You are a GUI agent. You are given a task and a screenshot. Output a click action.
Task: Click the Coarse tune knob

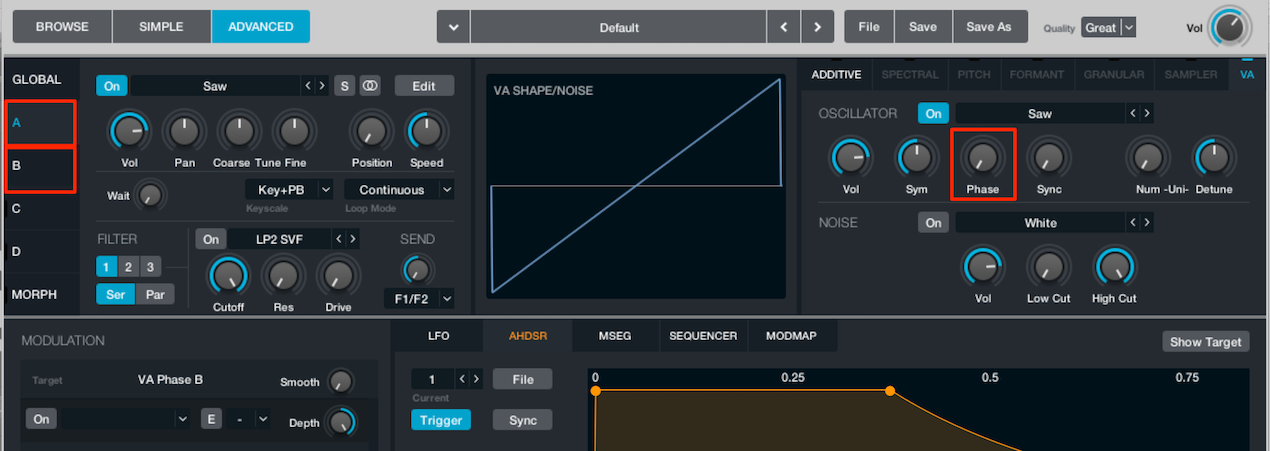238,130
